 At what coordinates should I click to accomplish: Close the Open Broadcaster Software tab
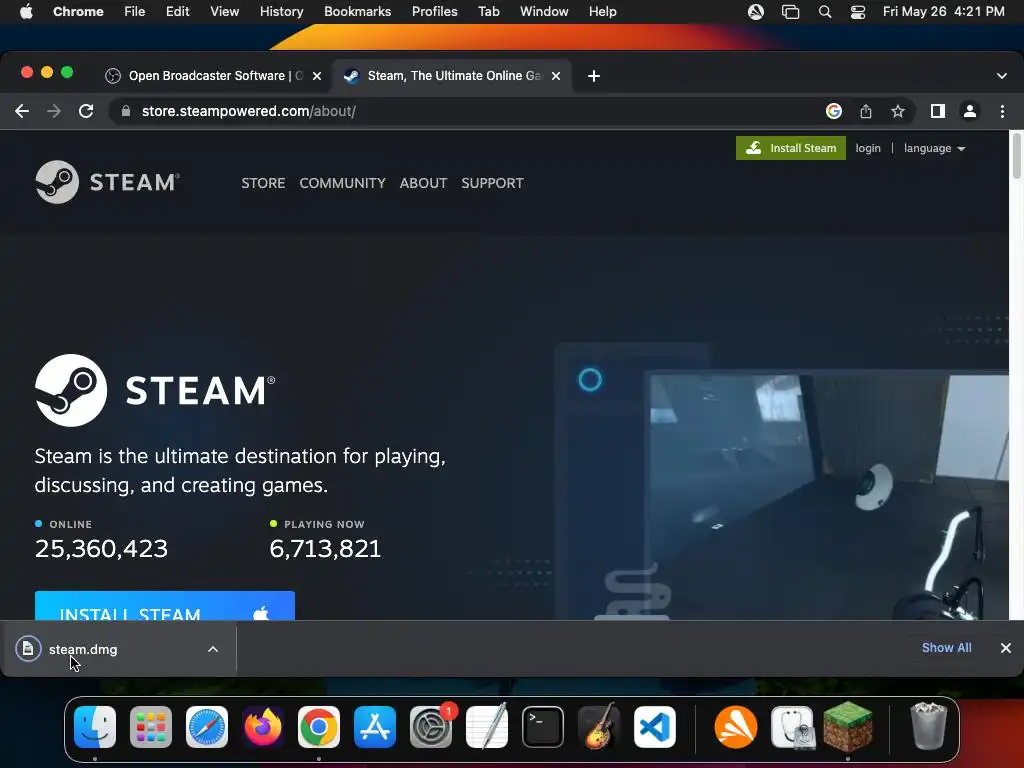[317, 76]
